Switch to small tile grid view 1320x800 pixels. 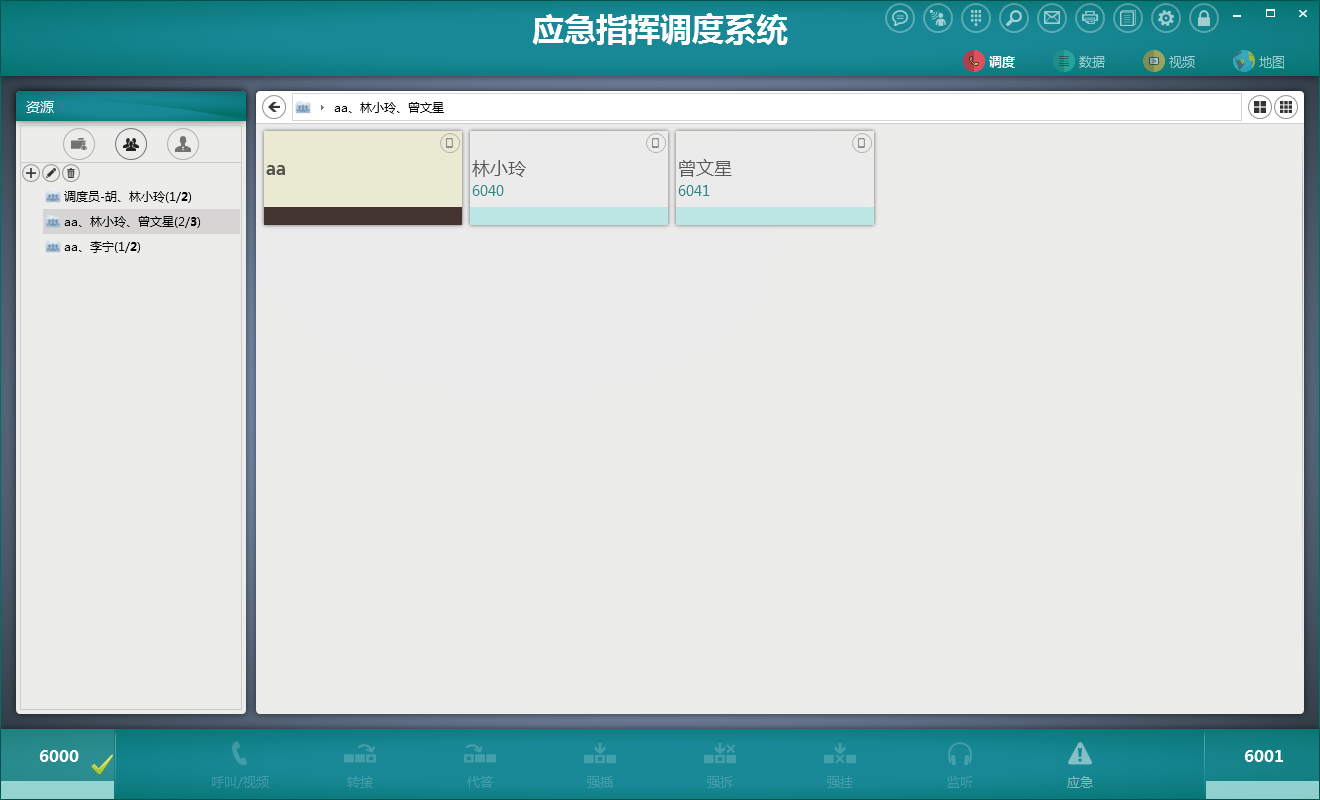1286,107
